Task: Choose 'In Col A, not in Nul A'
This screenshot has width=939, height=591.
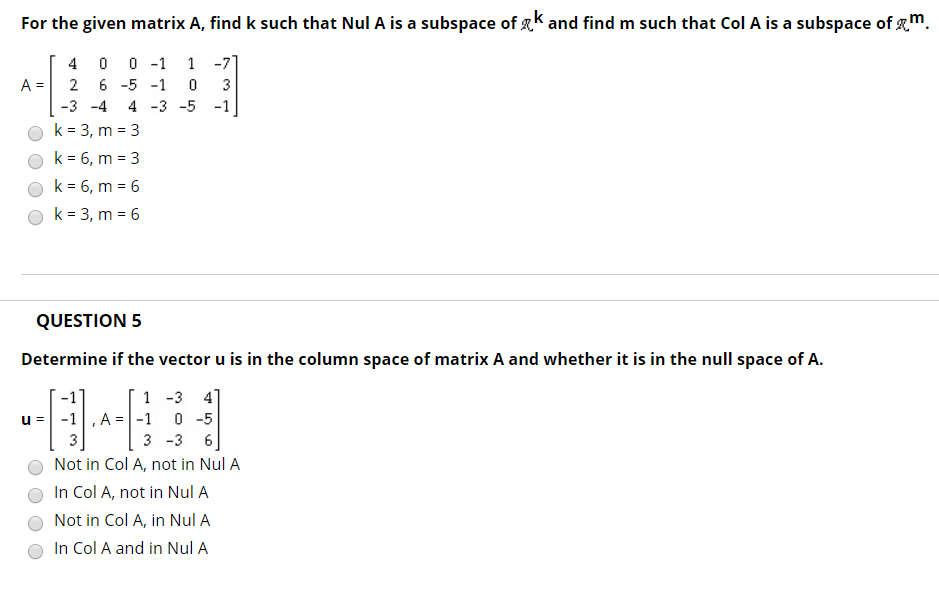Action: click(35, 495)
